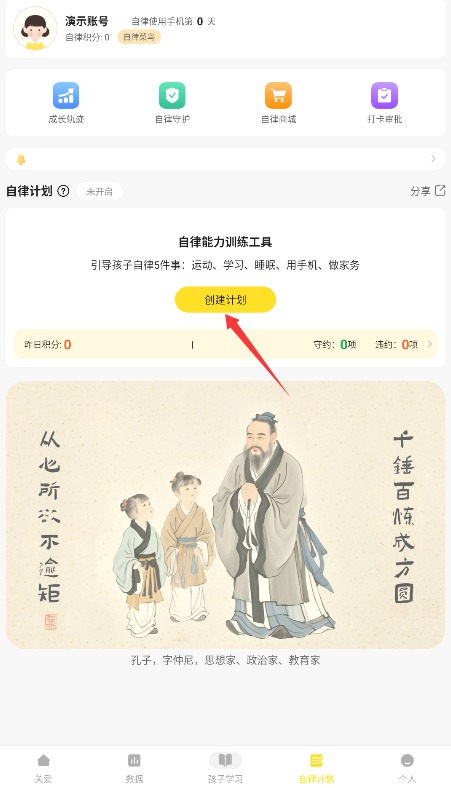451x788 pixels.
Task: Select the 自律计划 bottom tab
Action: click(316, 768)
